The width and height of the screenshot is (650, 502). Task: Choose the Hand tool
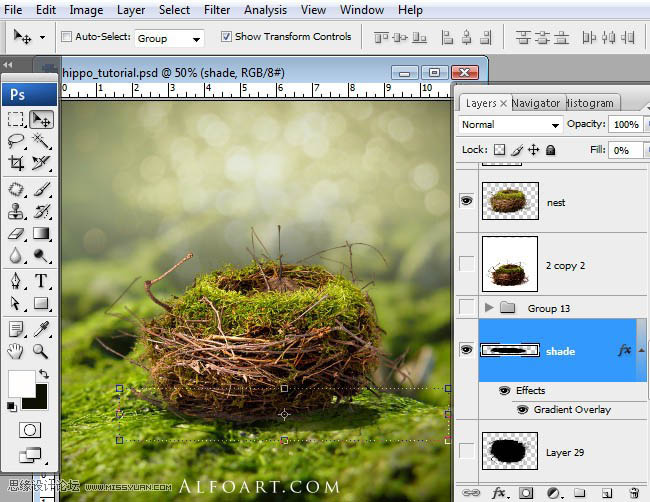(16, 351)
